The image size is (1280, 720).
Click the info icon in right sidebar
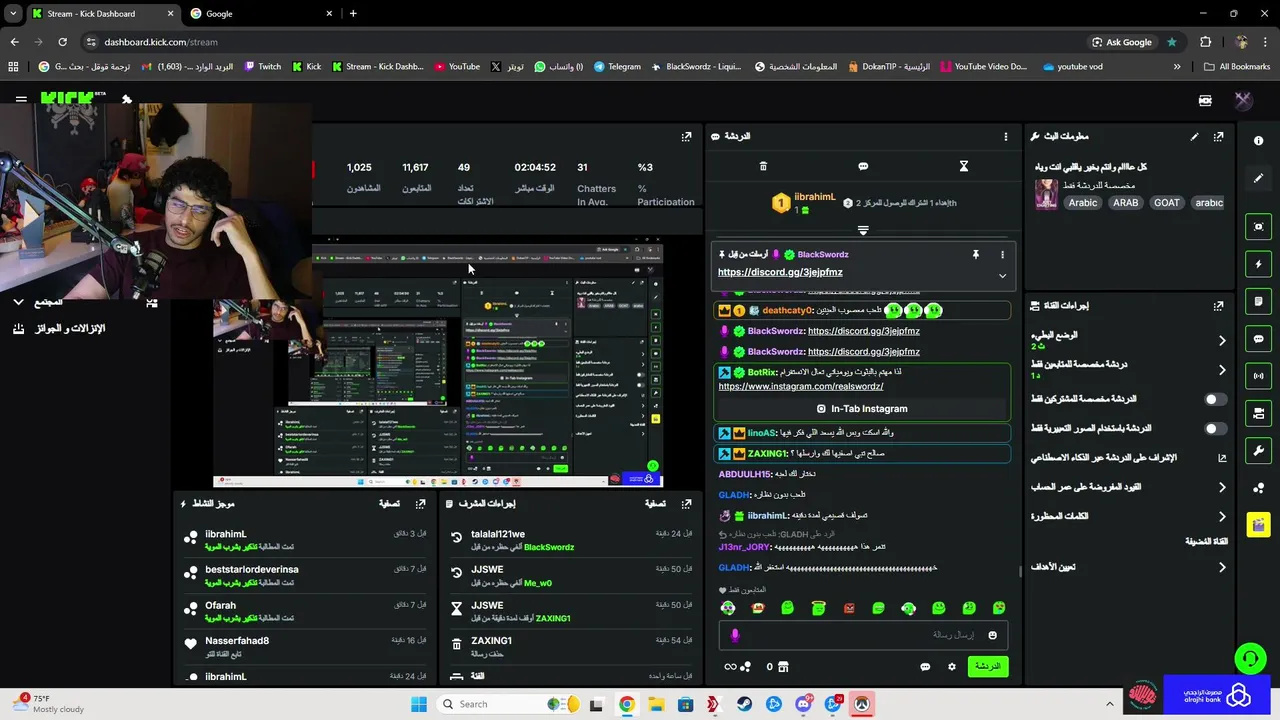pos(1258,141)
